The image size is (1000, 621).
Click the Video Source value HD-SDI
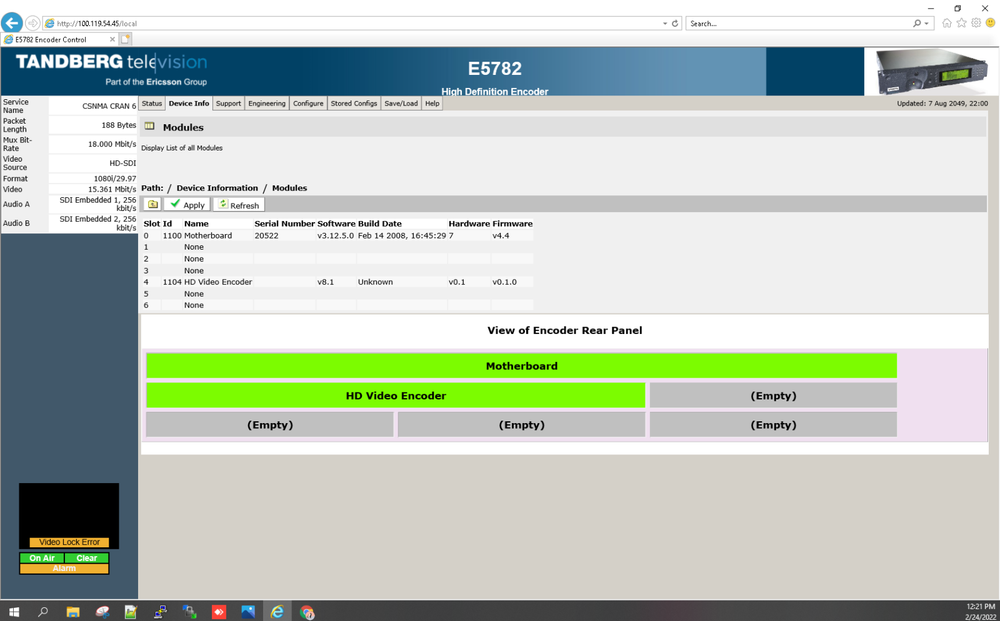(x=122, y=163)
